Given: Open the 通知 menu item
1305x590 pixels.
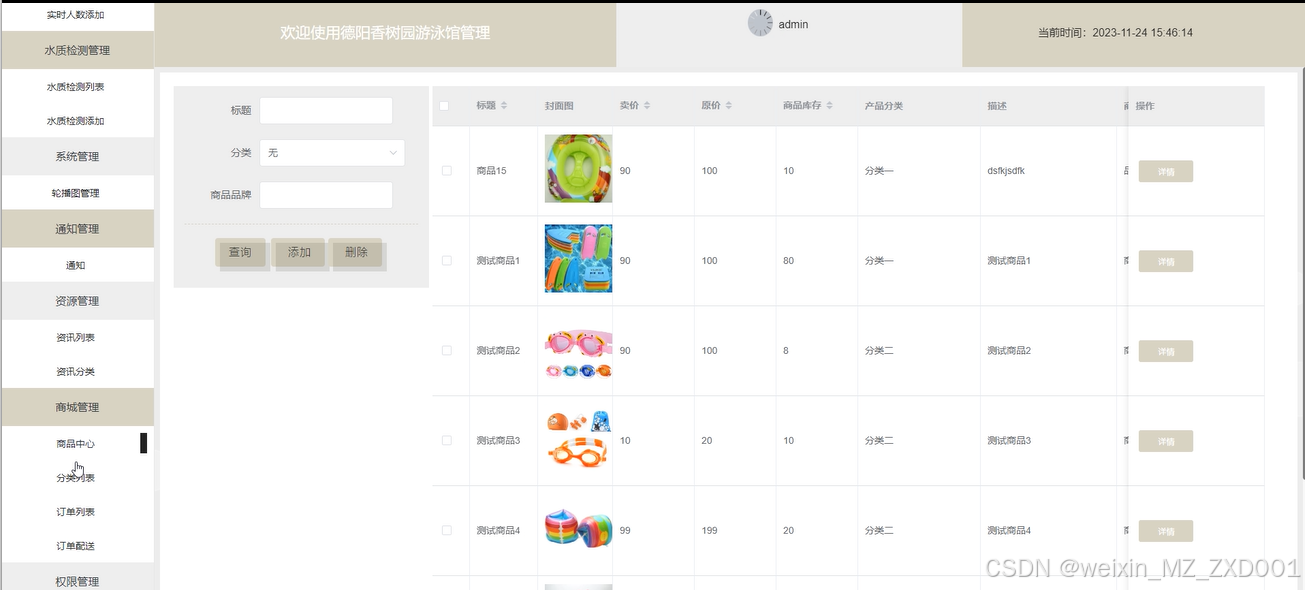Looking at the screenshot, I should click(76, 265).
